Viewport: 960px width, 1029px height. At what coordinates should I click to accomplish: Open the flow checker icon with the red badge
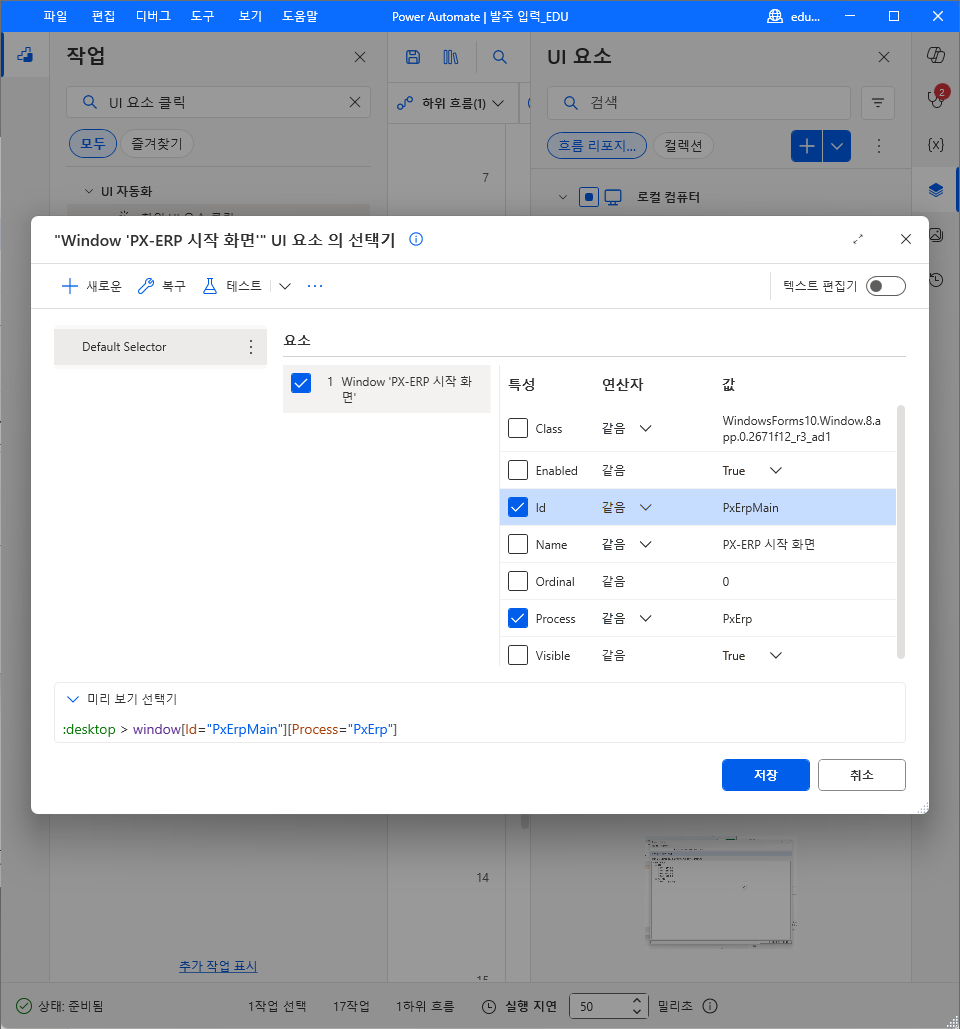(x=936, y=98)
